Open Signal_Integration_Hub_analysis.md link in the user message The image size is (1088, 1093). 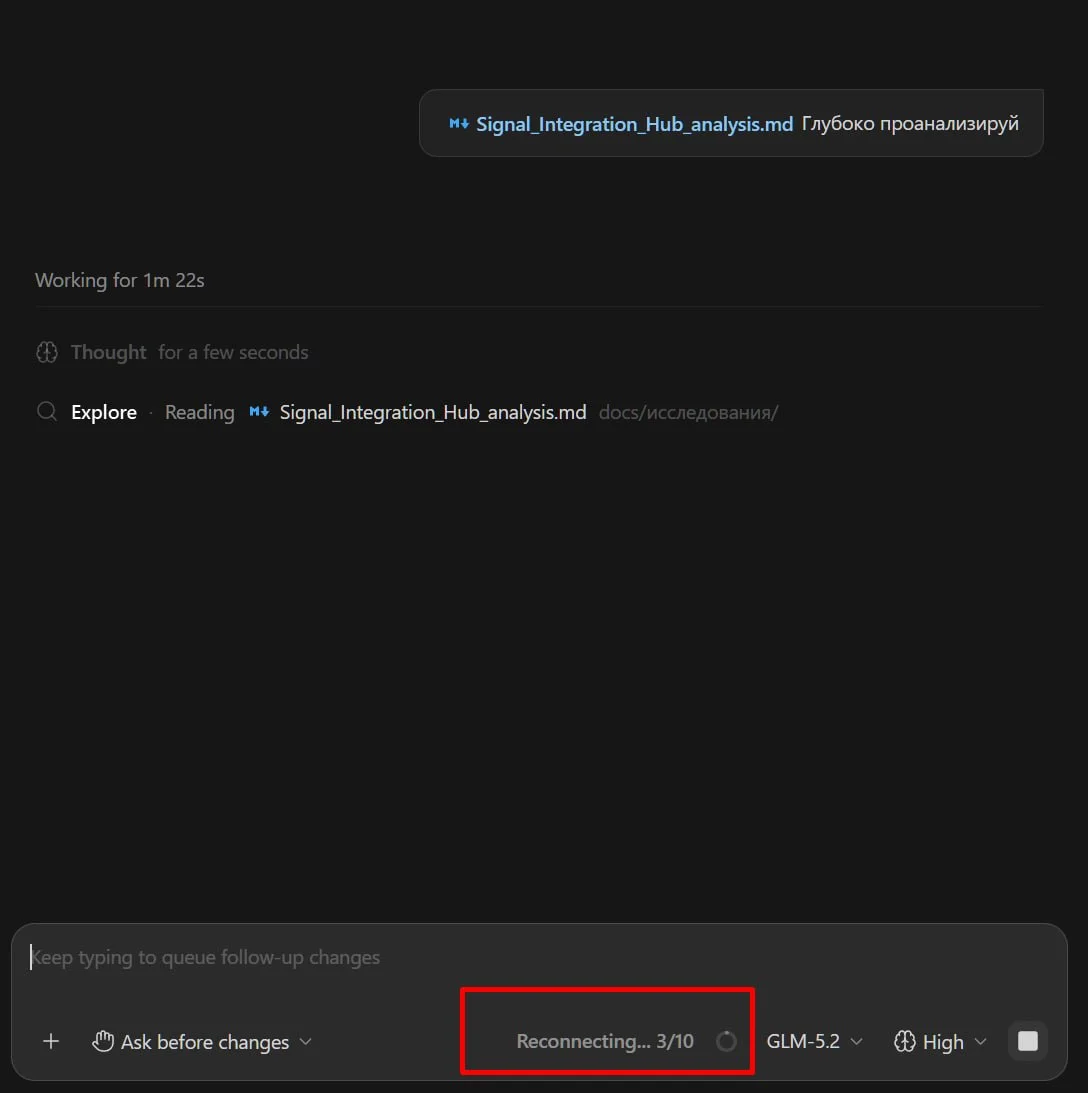pyautogui.click(x=634, y=124)
